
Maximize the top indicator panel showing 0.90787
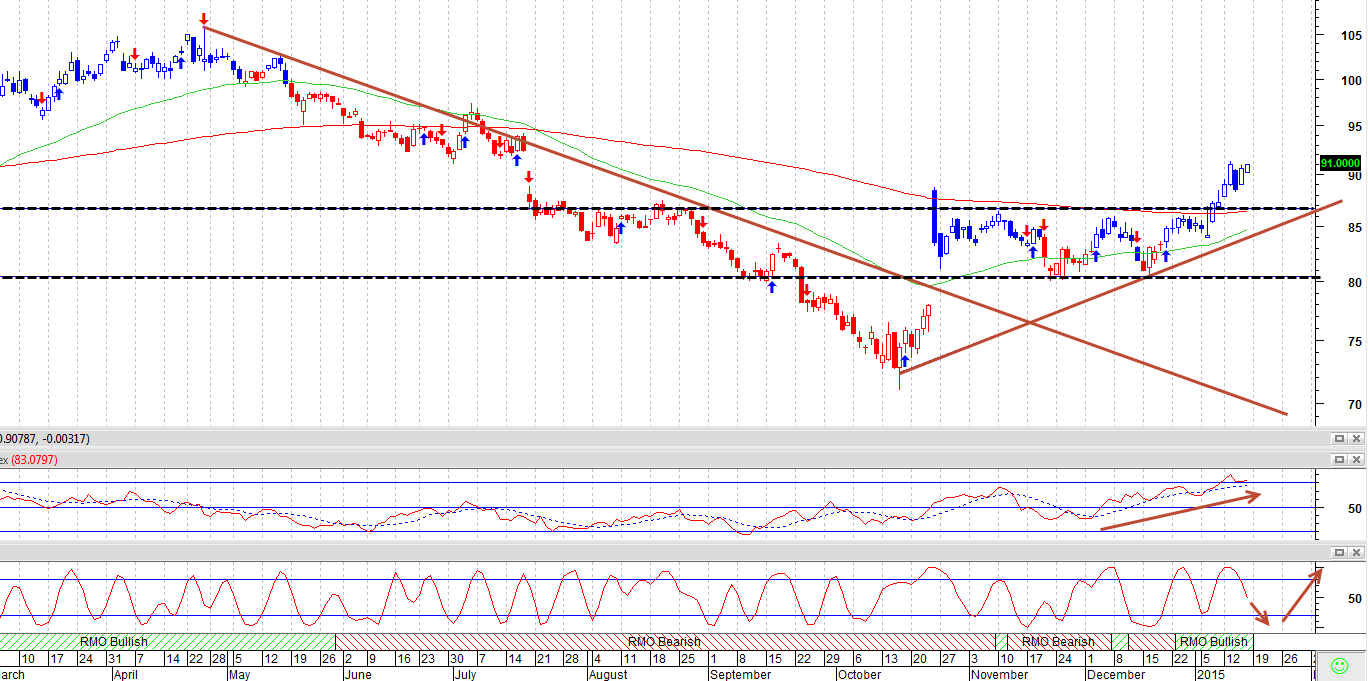1339,438
